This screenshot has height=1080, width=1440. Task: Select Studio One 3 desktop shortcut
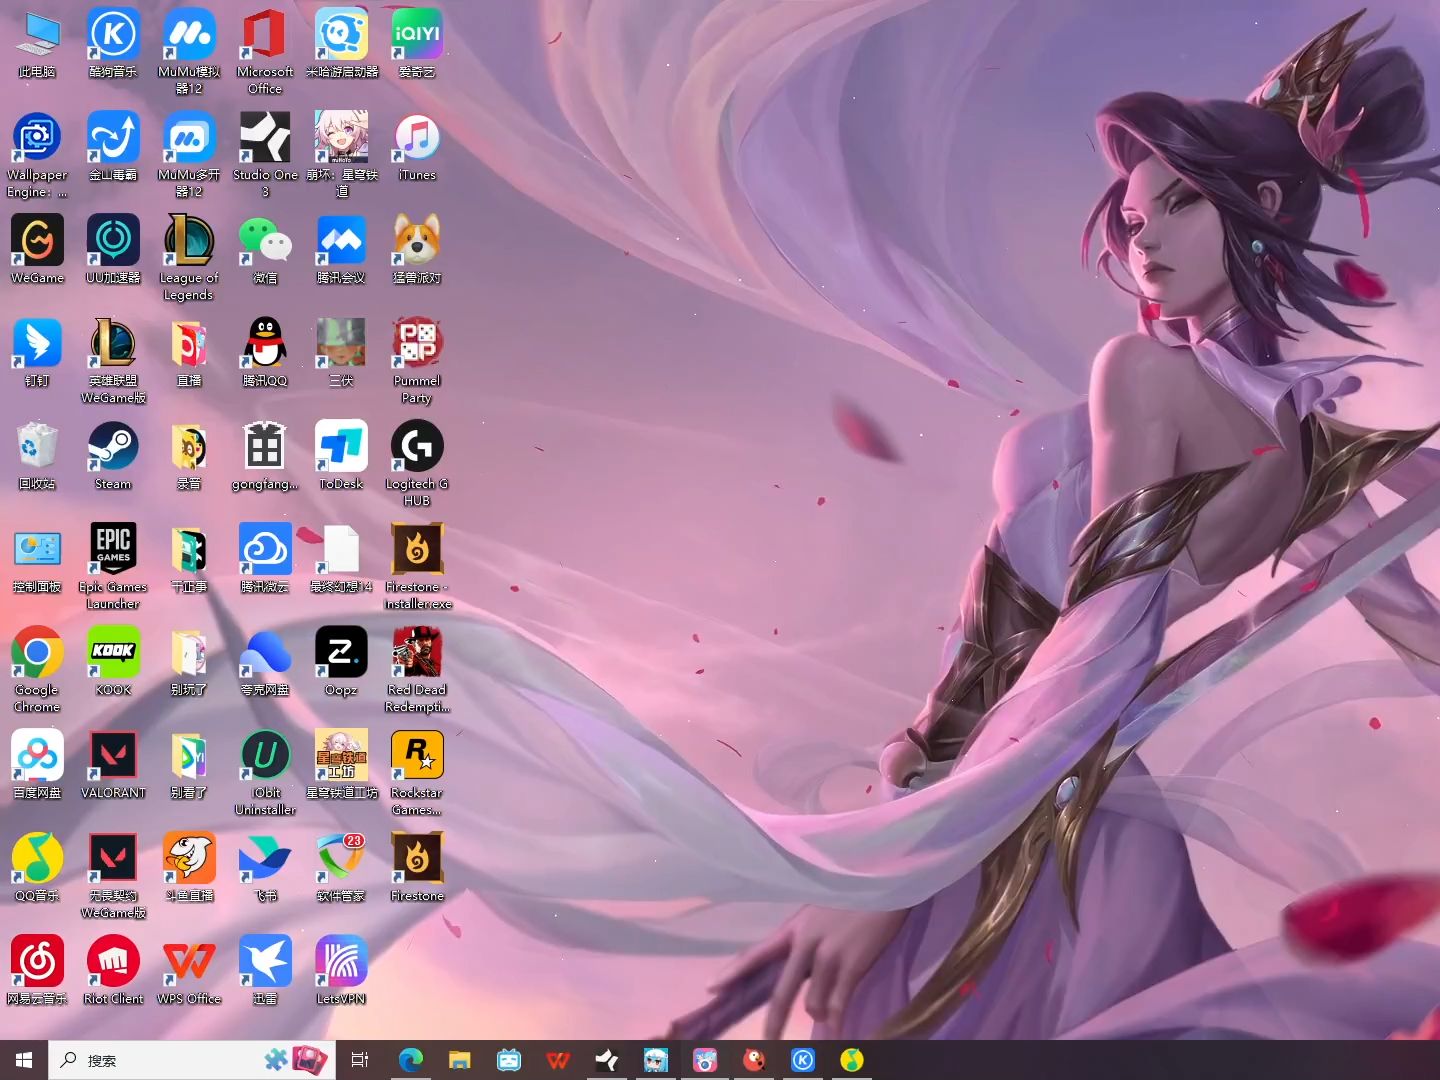tap(265, 155)
